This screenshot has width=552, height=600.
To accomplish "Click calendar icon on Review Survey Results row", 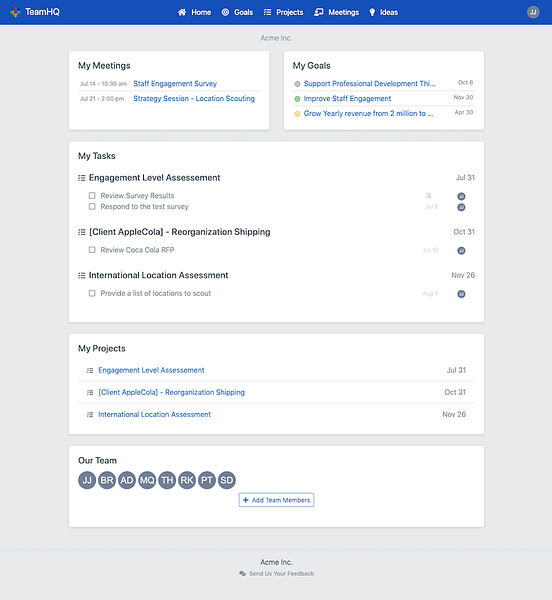I will click(x=428, y=196).
